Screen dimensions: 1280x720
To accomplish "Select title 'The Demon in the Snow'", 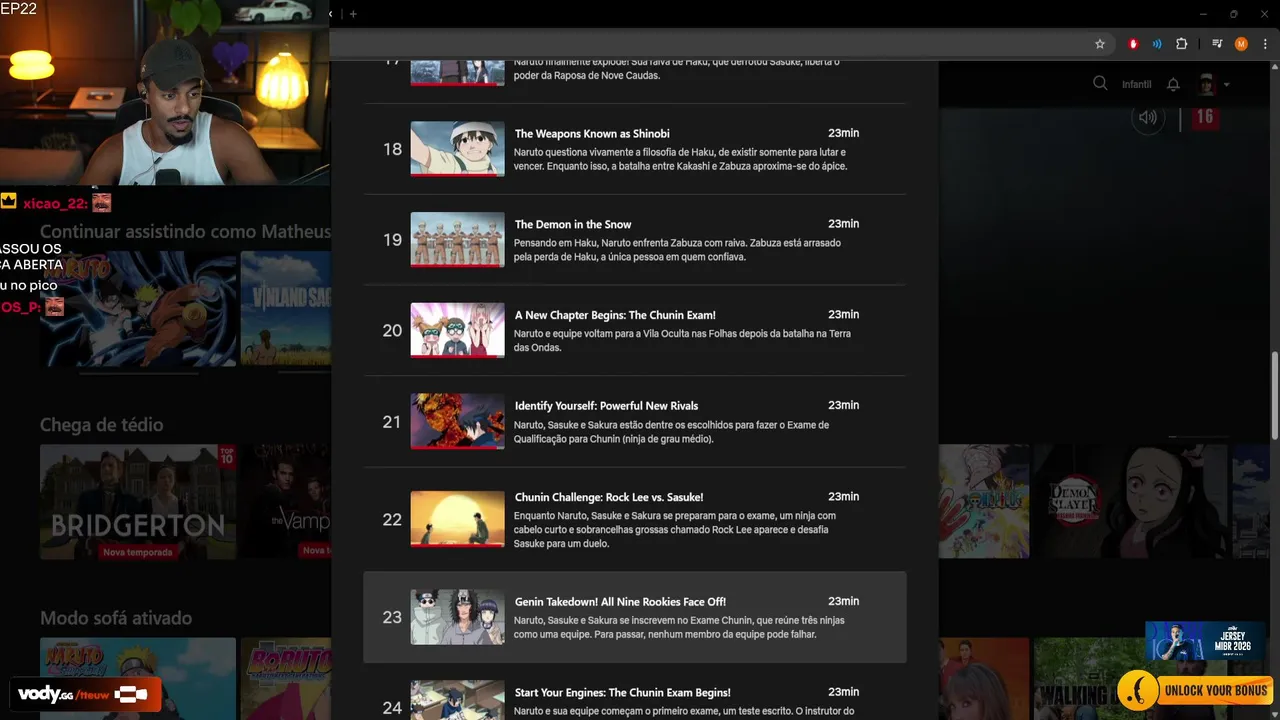I will click(573, 224).
